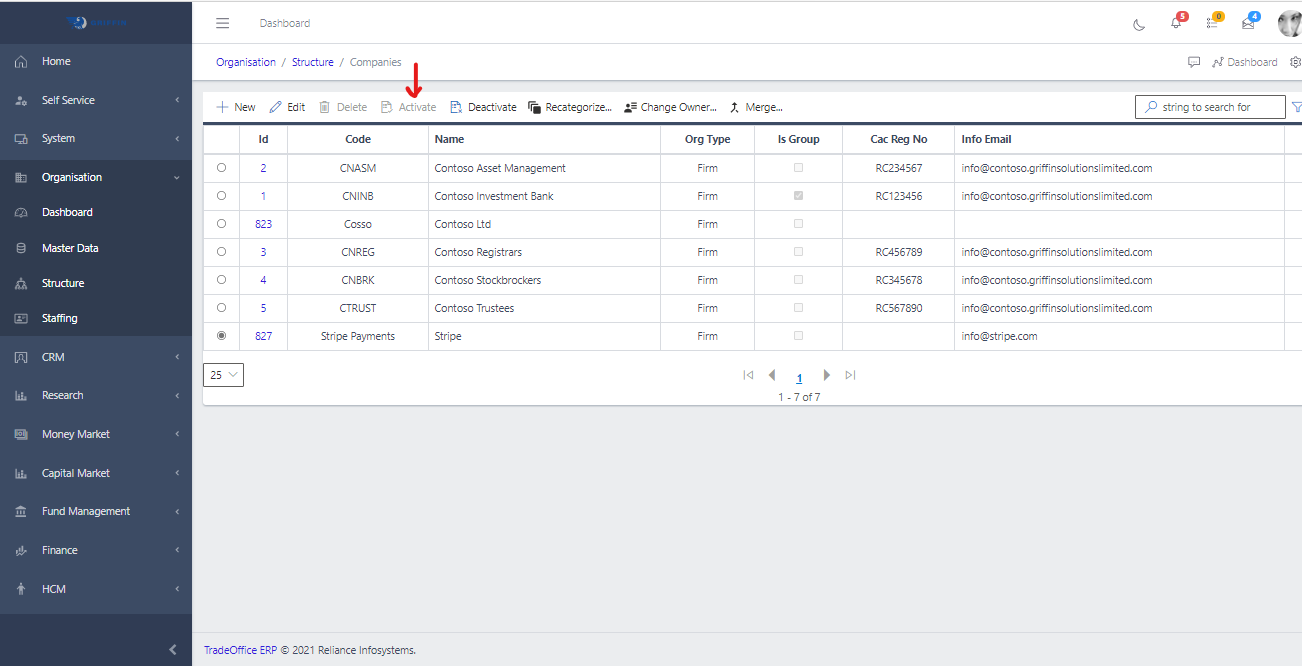Open Staffing in the sidebar
The width and height of the screenshot is (1302, 666).
point(59,318)
